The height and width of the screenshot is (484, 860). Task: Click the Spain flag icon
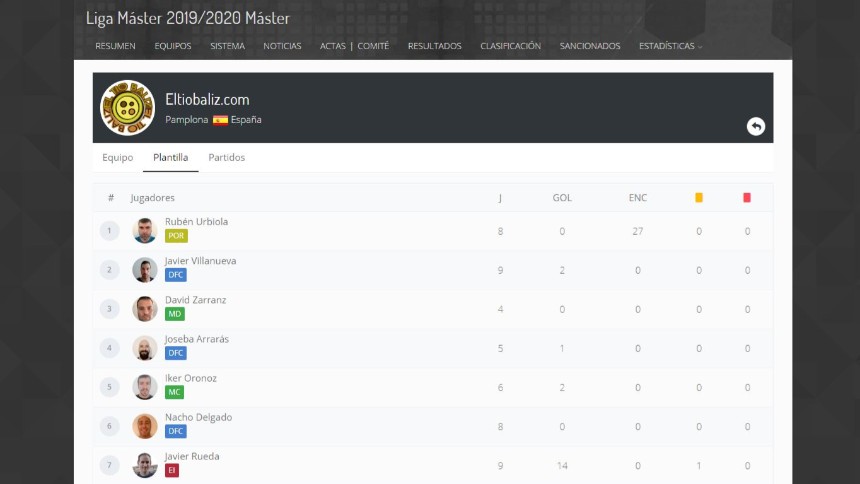(220, 120)
